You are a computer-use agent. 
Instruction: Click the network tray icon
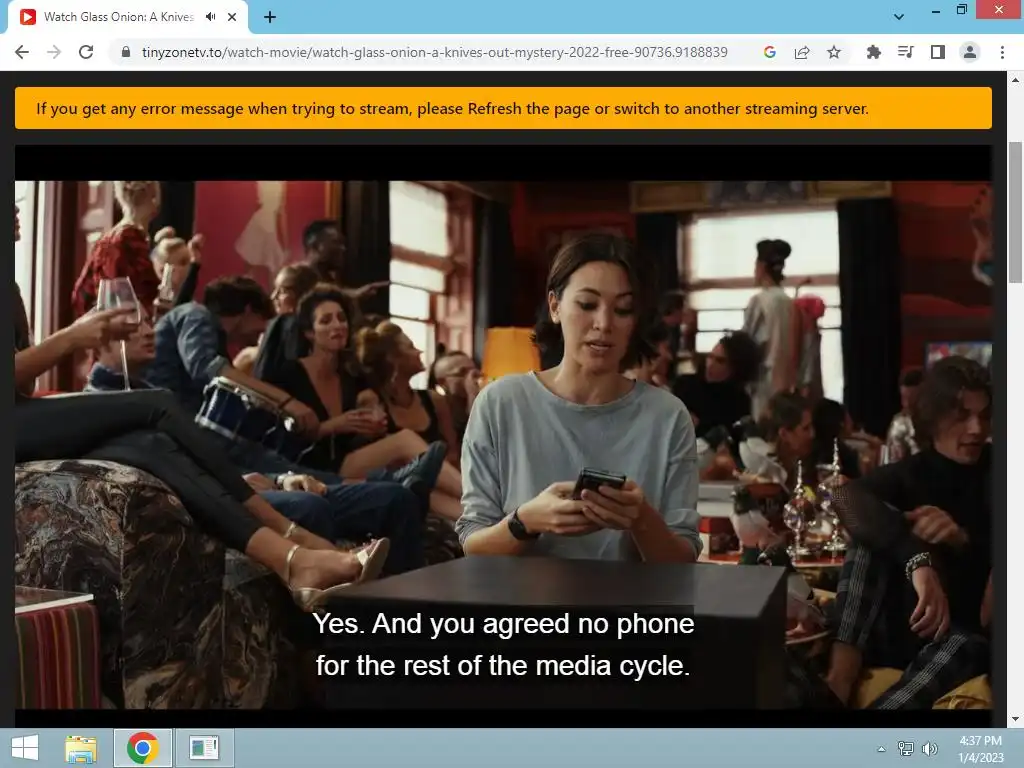tap(906, 748)
